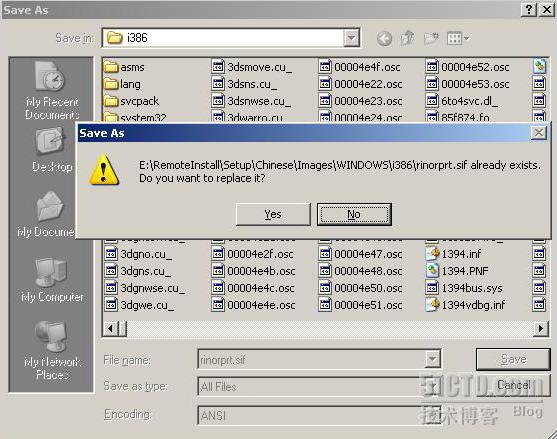Create a new folder

pyautogui.click(x=431, y=38)
